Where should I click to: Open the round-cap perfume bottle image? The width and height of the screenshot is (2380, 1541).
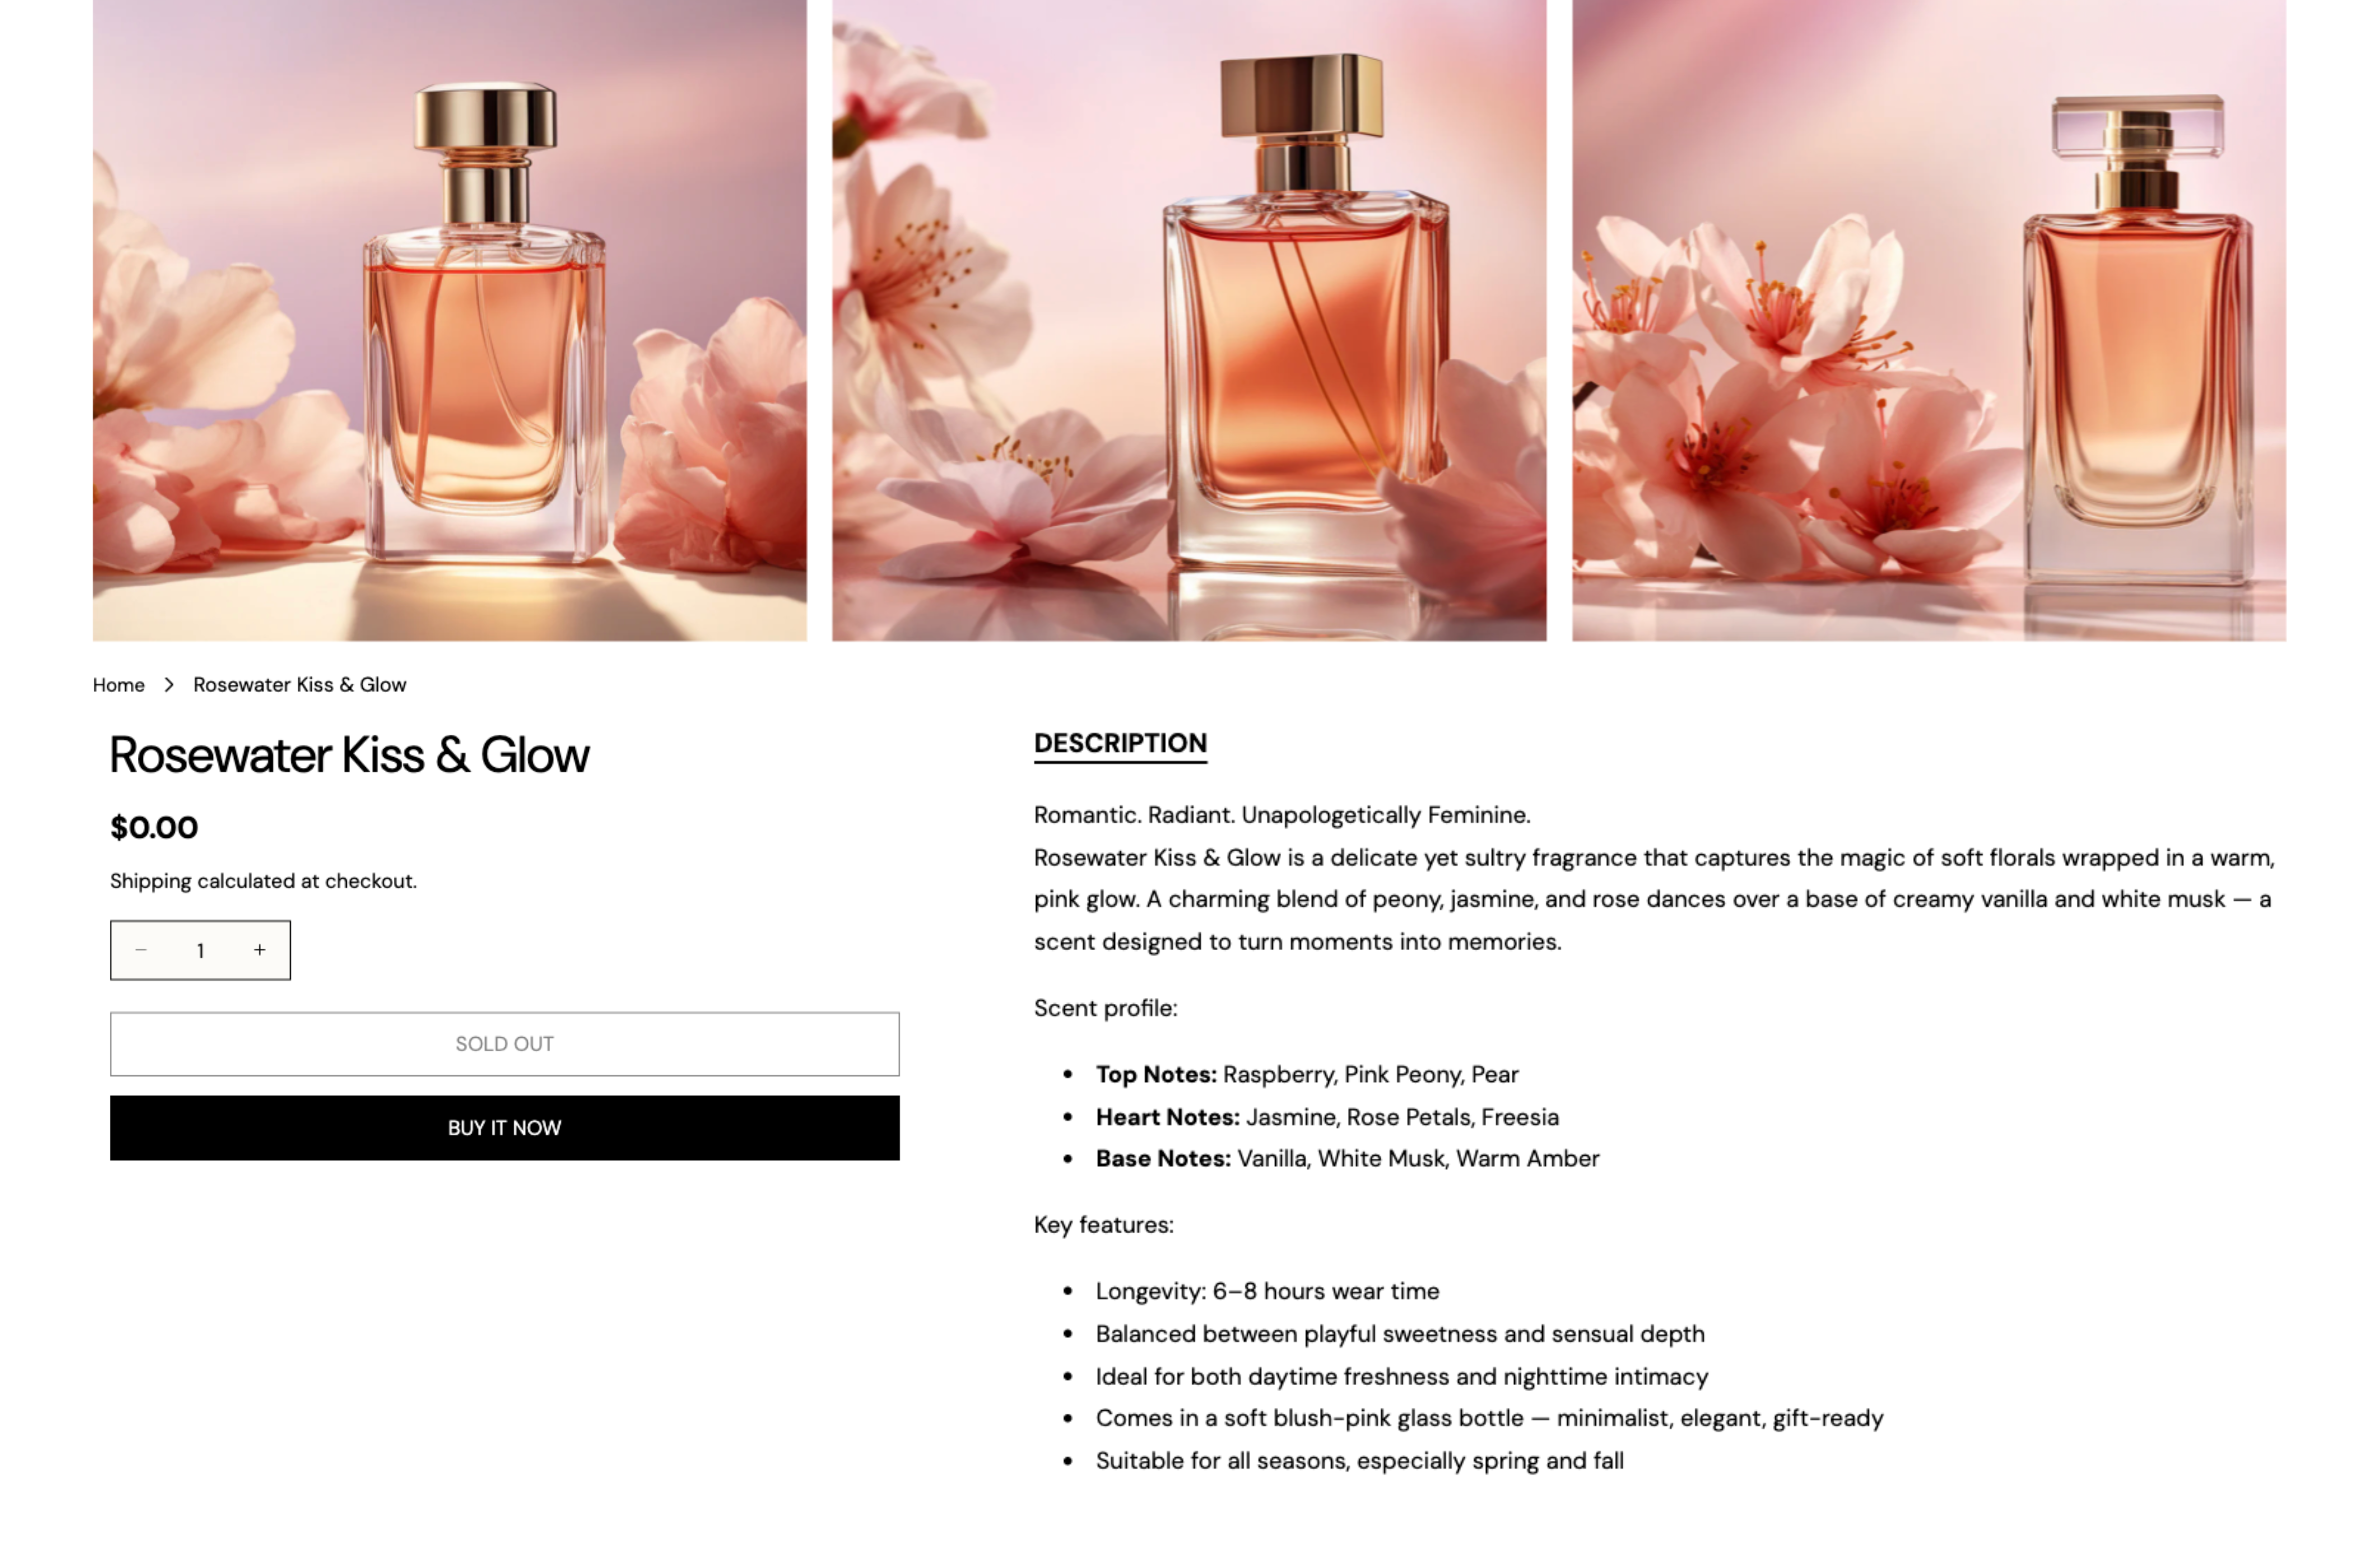[x=449, y=320]
